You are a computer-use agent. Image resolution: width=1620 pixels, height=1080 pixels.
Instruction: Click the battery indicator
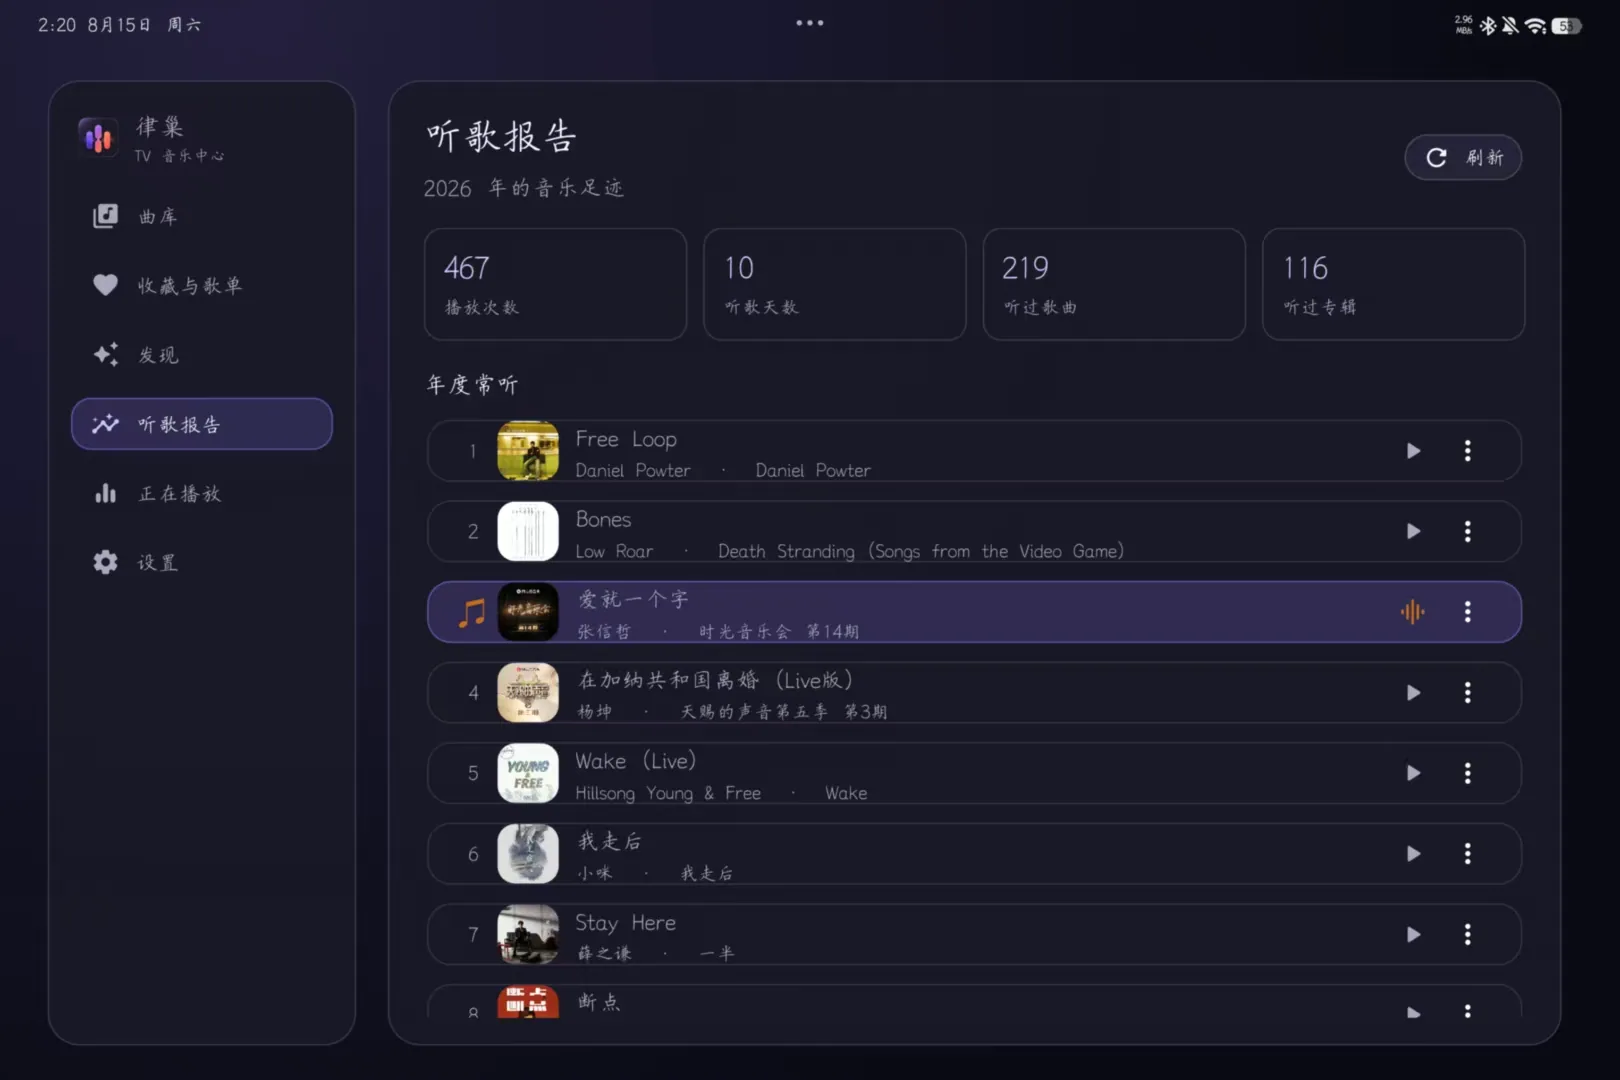[x=1566, y=26]
